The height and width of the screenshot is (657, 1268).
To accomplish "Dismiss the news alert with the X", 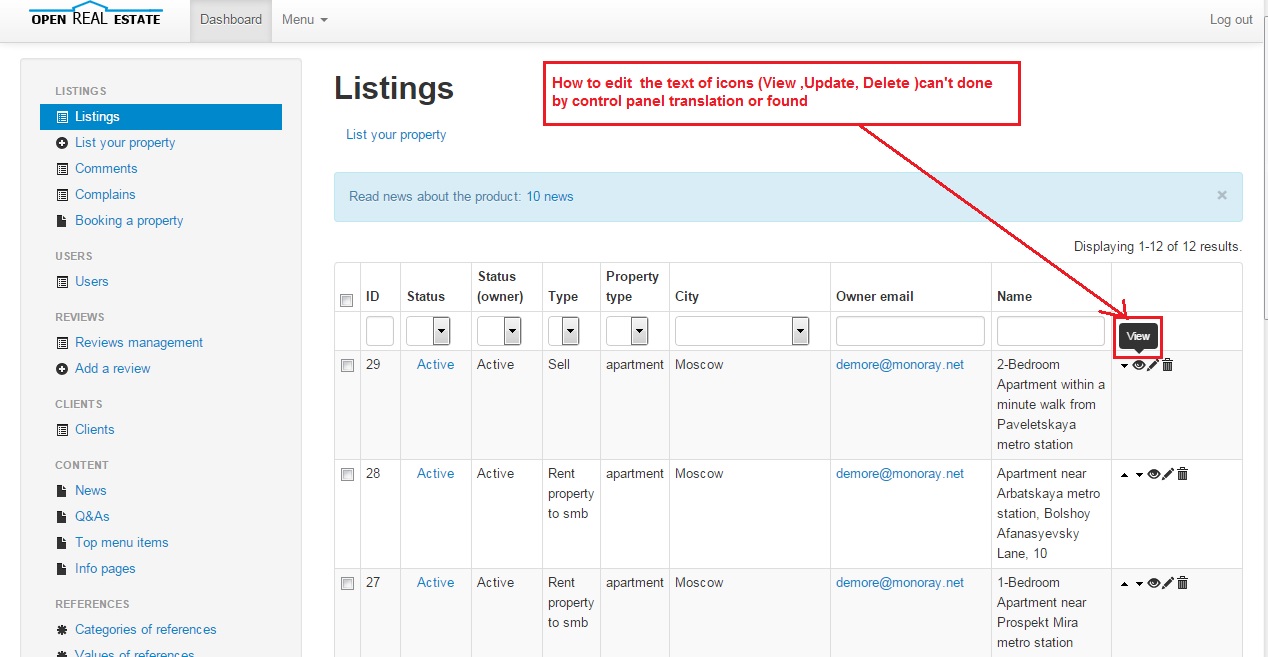I will [1221, 196].
